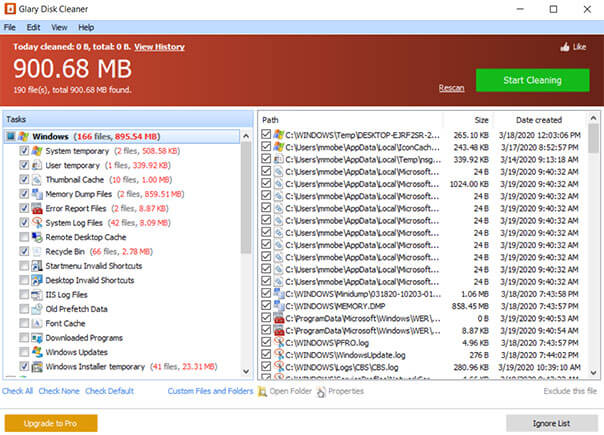Click the Open Folder icon
604x435 pixels.
tap(262, 391)
